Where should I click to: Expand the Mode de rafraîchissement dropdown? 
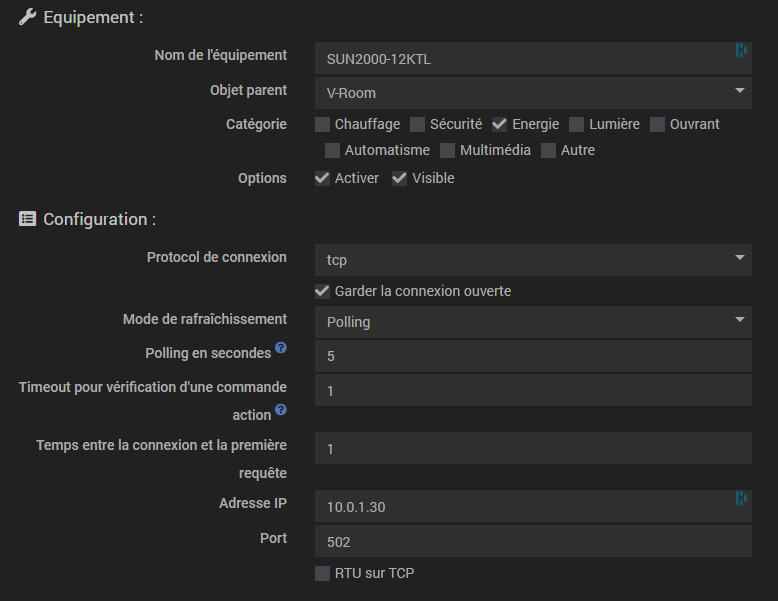coord(533,322)
